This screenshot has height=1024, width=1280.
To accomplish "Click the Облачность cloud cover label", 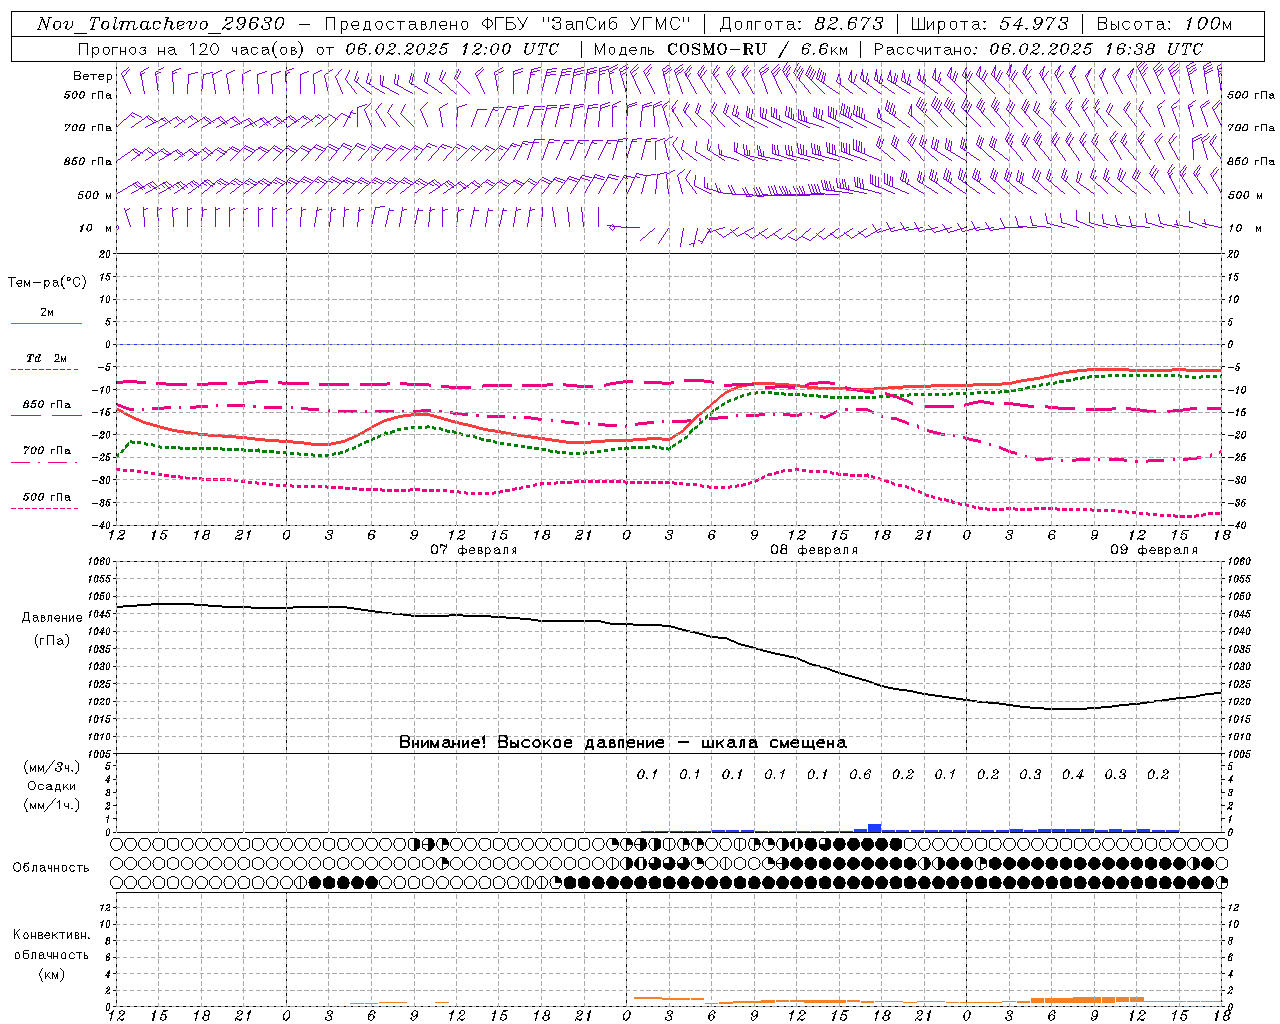I will [x=51, y=868].
